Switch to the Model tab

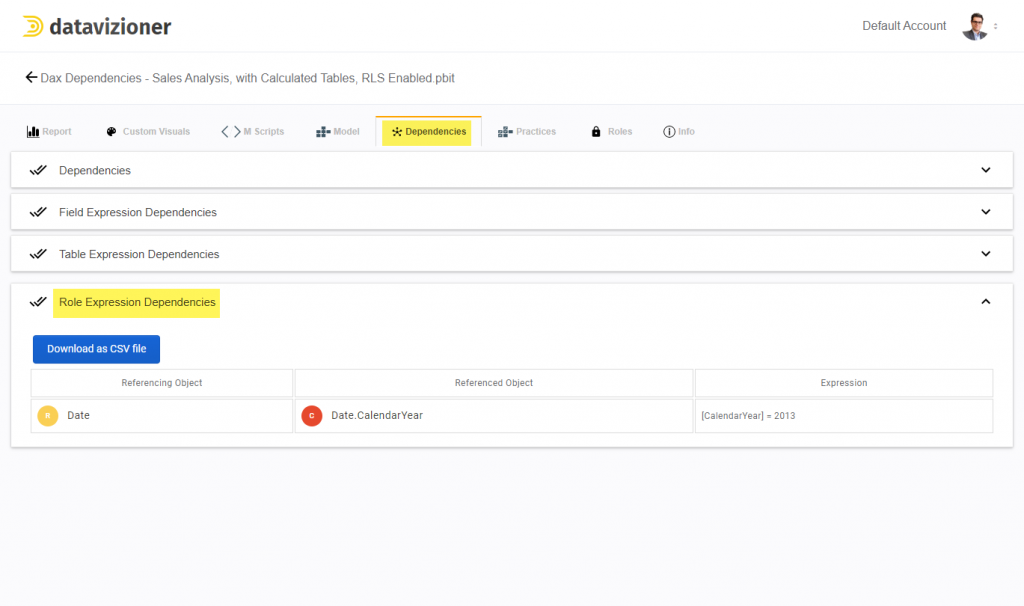[x=338, y=131]
